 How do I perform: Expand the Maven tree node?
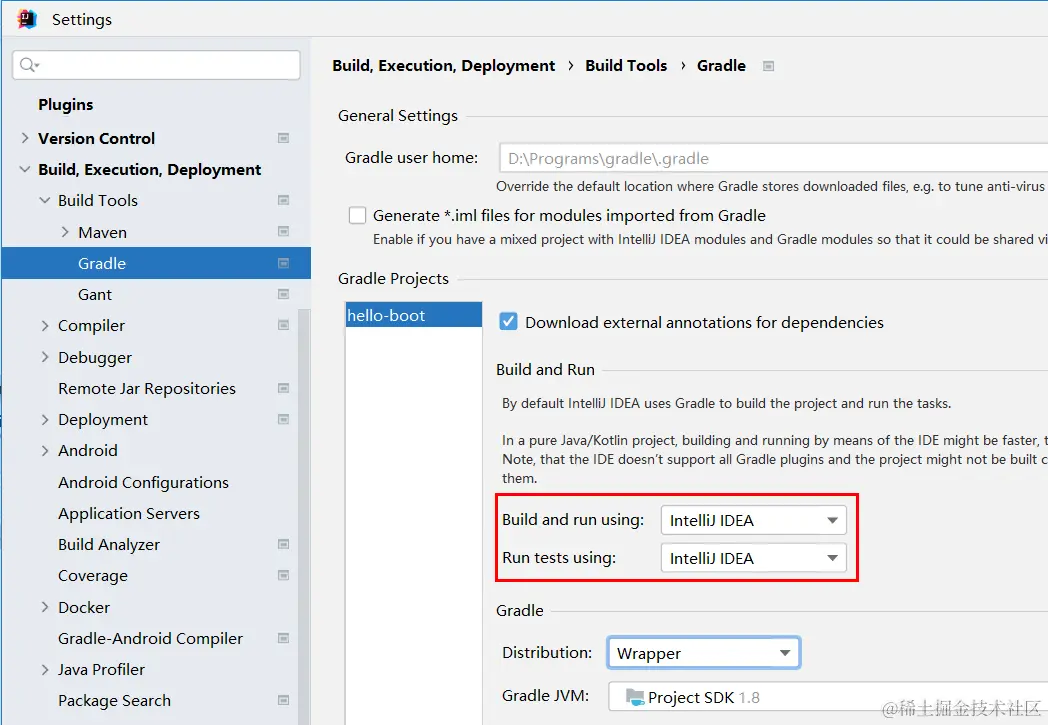(x=65, y=232)
